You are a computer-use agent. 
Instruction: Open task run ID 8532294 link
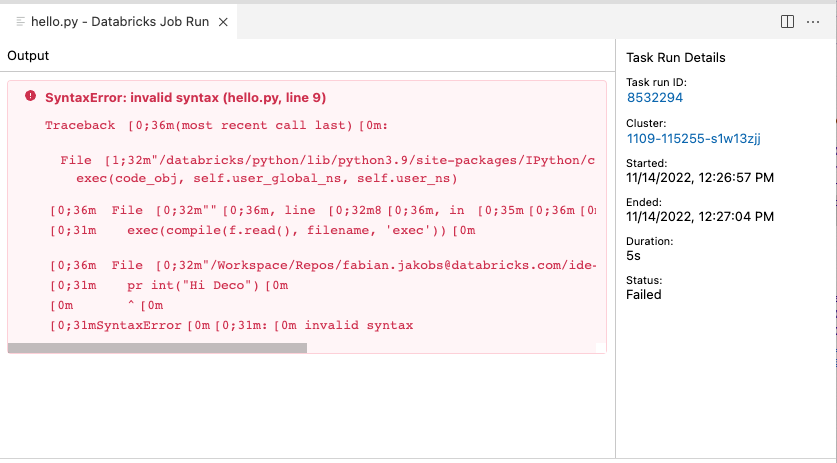654,97
